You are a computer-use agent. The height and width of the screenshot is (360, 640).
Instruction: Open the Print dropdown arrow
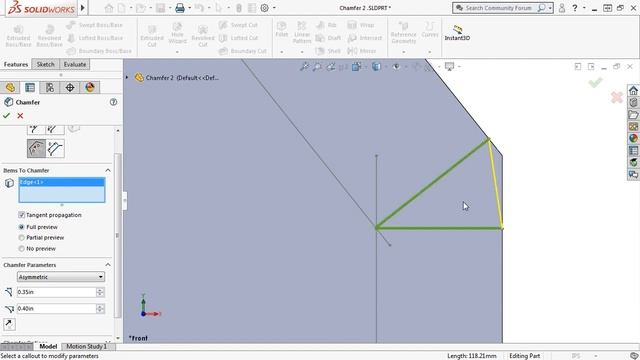tap(189, 8)
